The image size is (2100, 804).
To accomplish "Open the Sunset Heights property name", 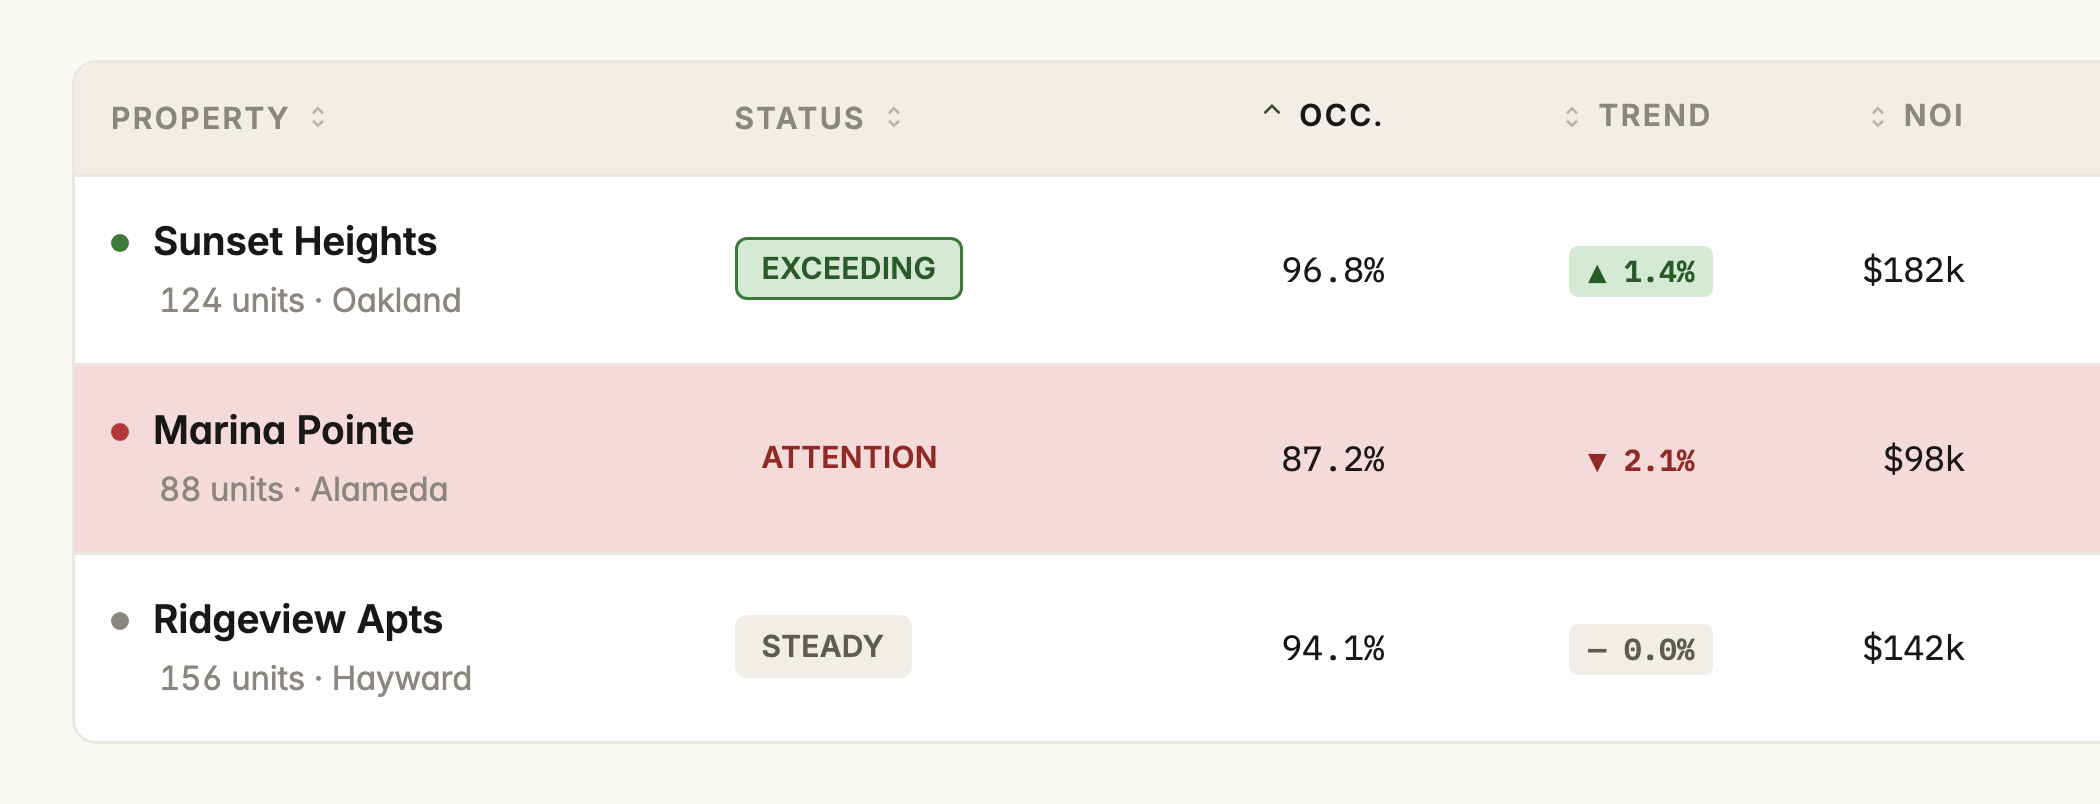I will 295,242.
